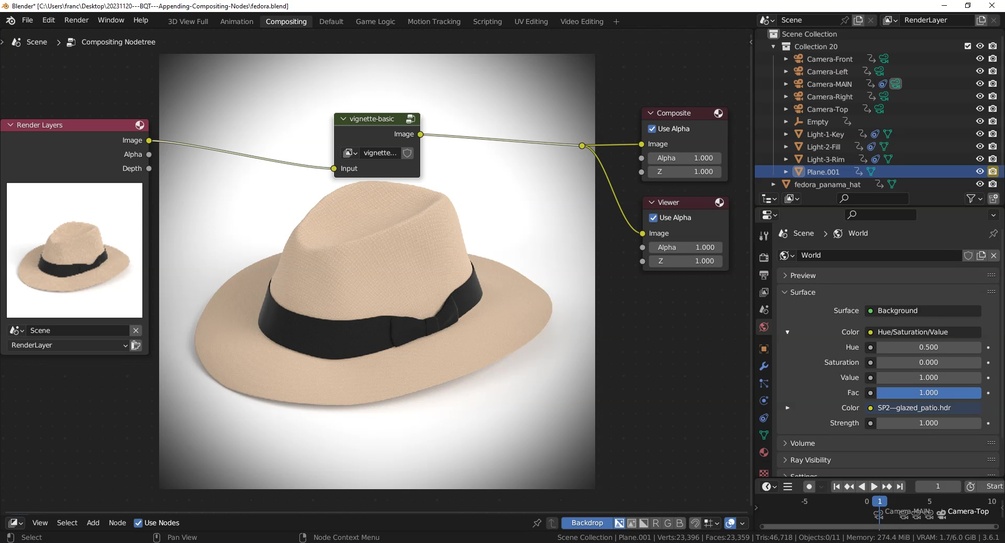Click the fake user shield on vignette node
Screen dimensions: 1005x543
coord(407,153)
